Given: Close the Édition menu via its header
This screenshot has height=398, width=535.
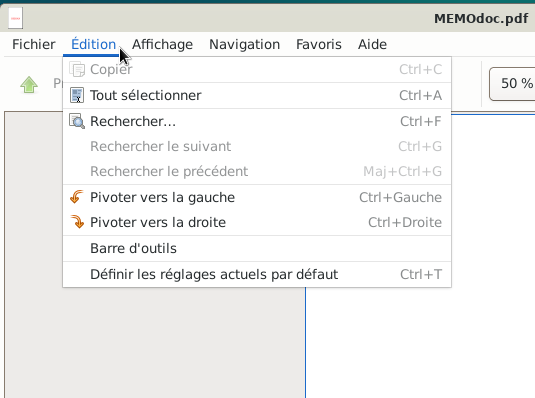Looking at the screenshot, I should pos(93,44).
